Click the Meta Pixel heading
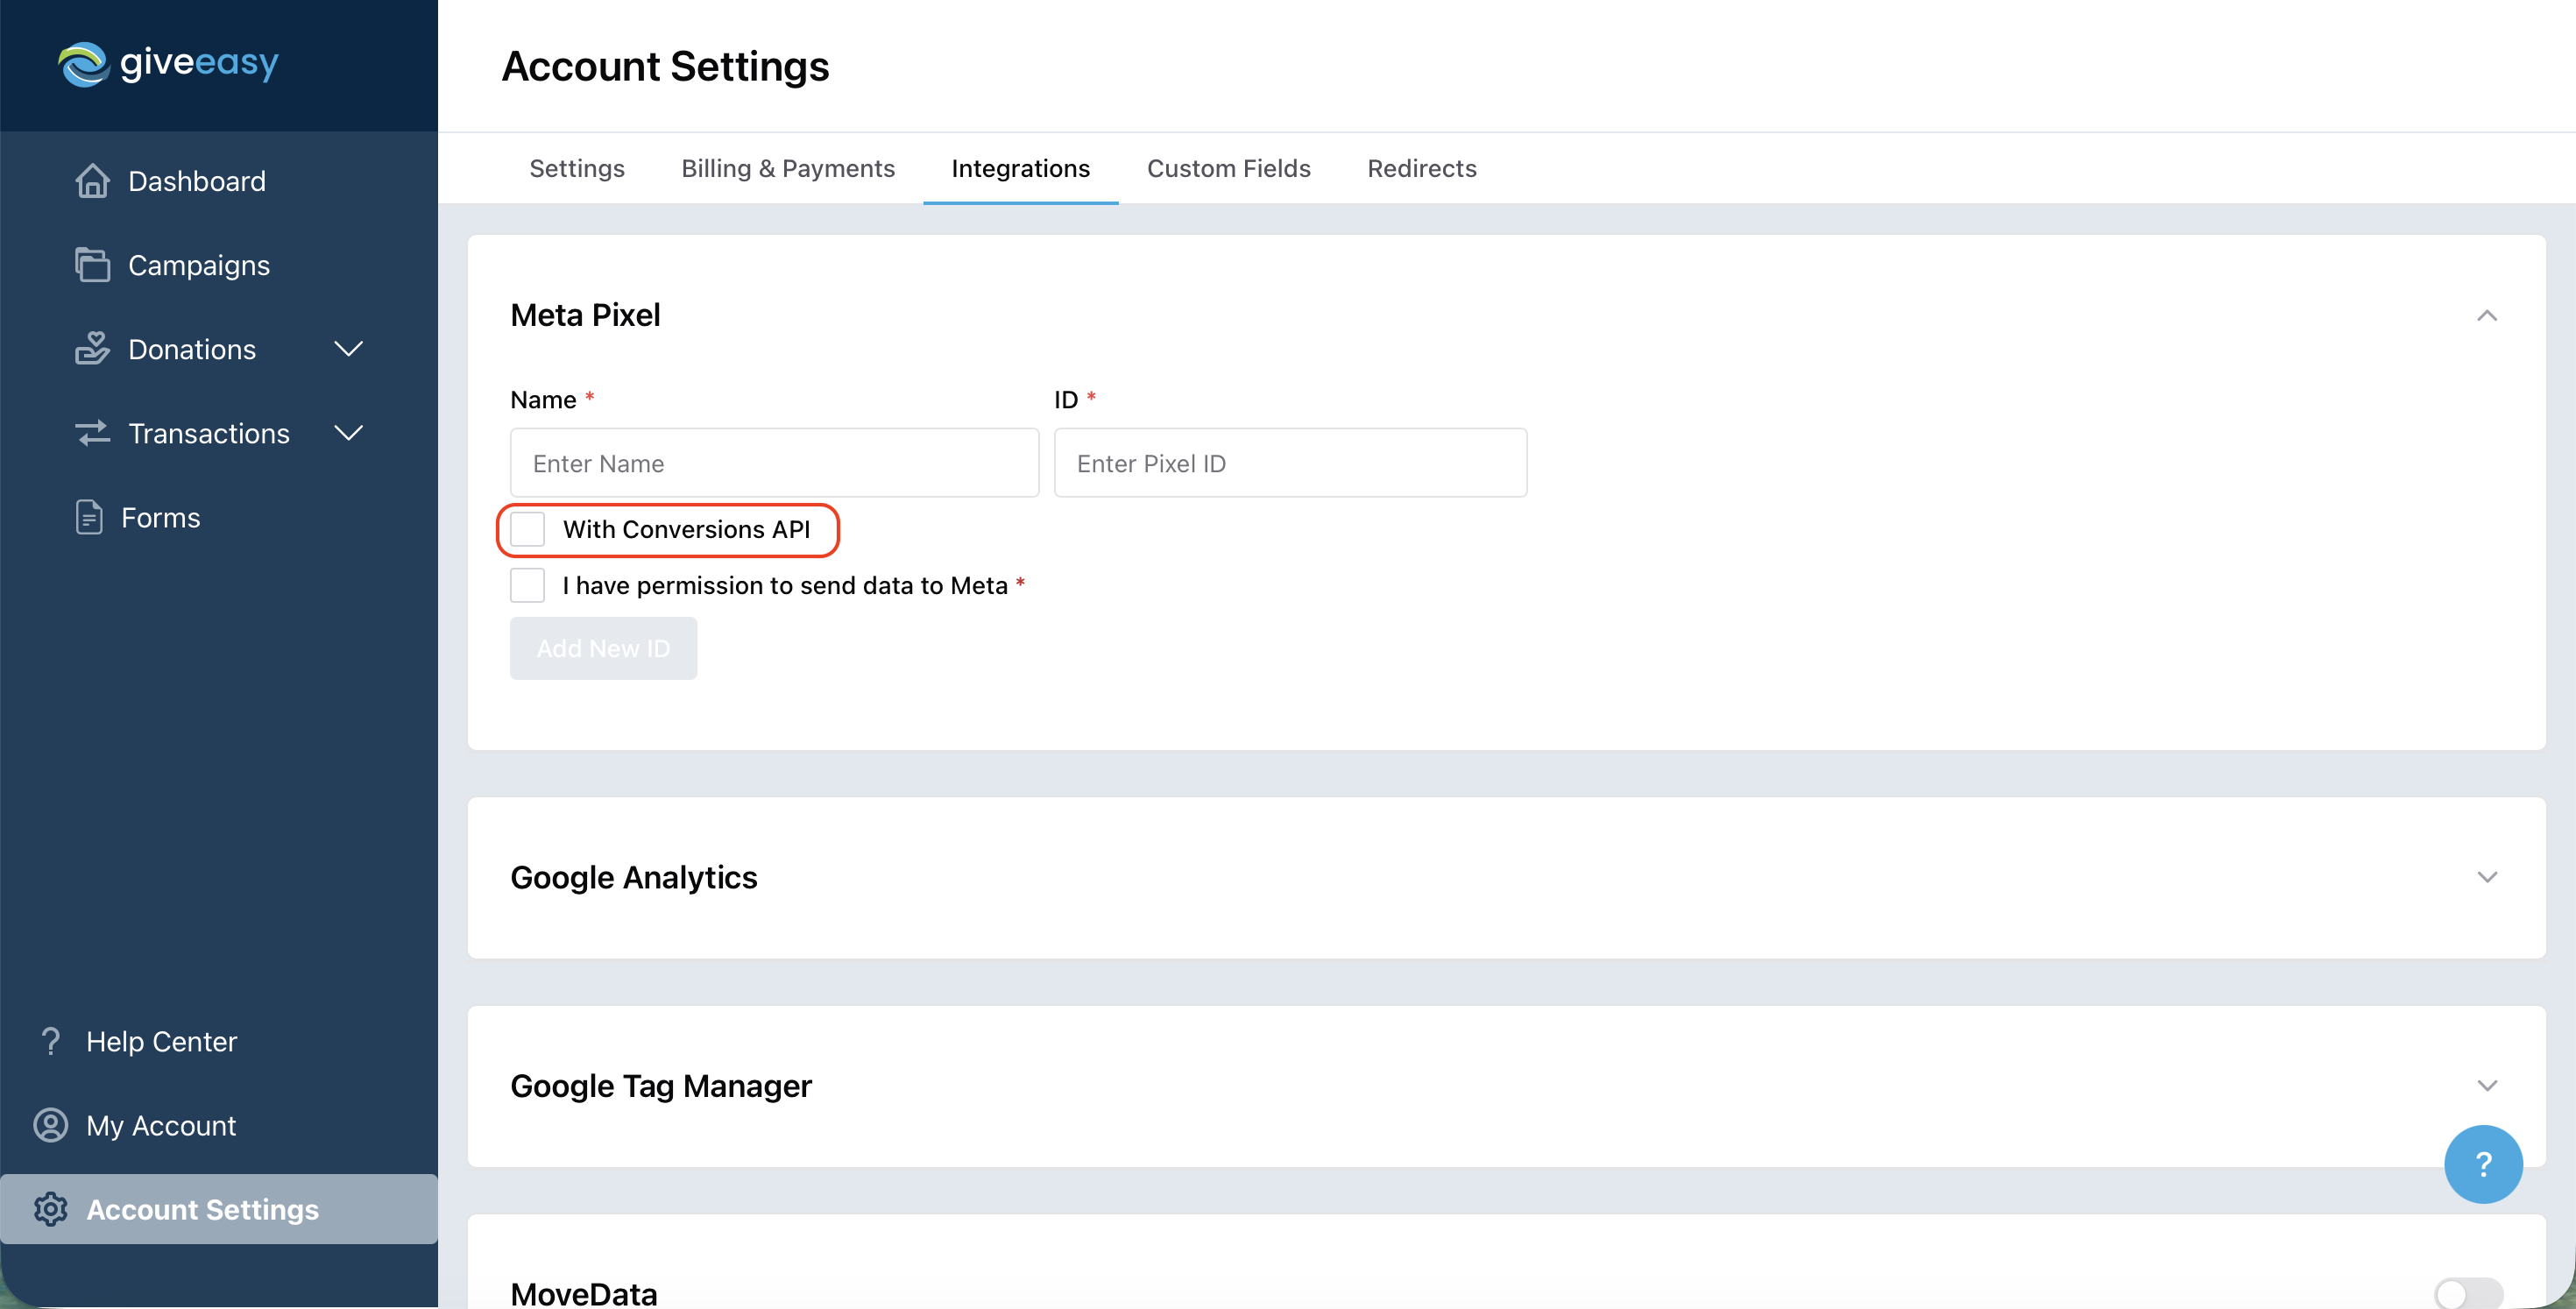The width and height of the screenshot is (2576, 1309). [x=585, y=315]
